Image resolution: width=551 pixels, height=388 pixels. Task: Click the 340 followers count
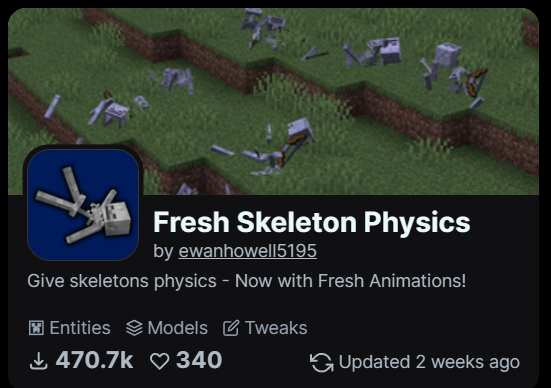199,360
